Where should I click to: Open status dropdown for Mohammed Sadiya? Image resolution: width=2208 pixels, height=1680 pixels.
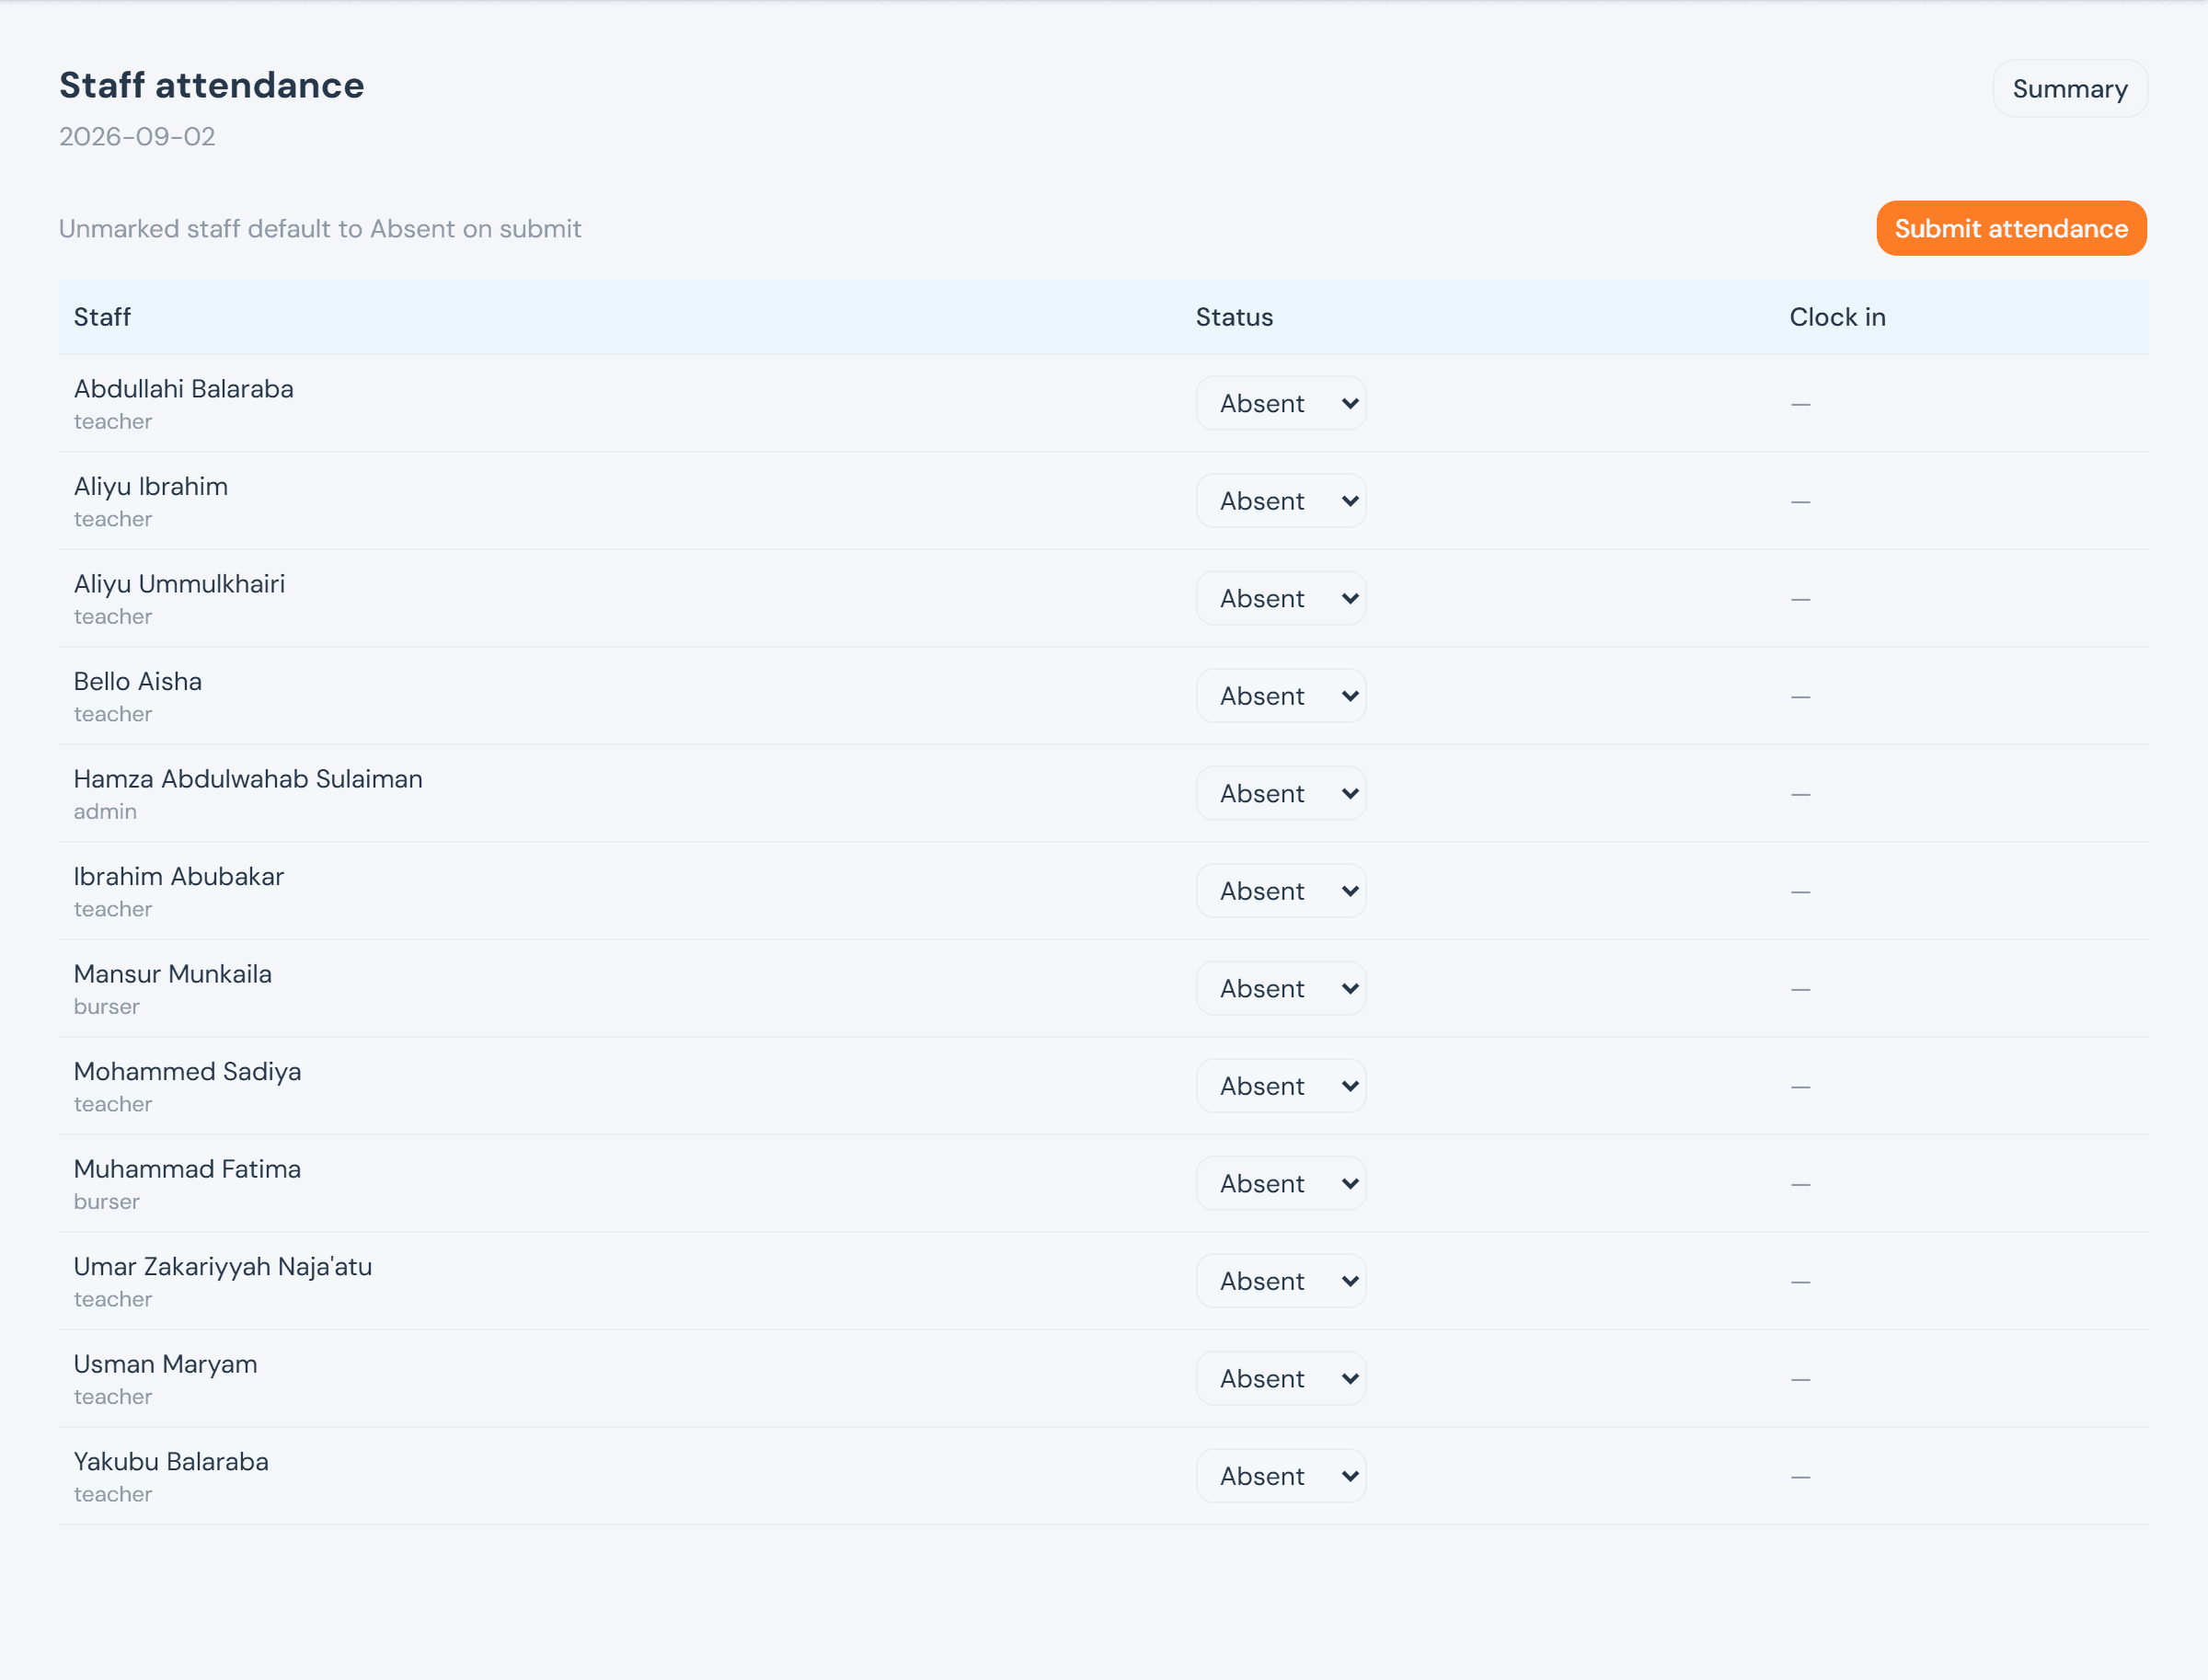(1280, 1086)
